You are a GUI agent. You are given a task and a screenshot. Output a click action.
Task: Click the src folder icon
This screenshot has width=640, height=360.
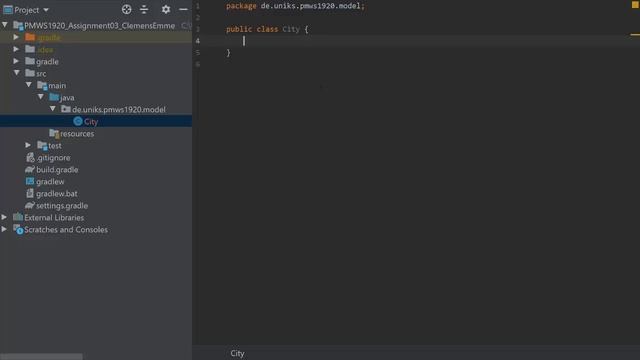point(30,73)
